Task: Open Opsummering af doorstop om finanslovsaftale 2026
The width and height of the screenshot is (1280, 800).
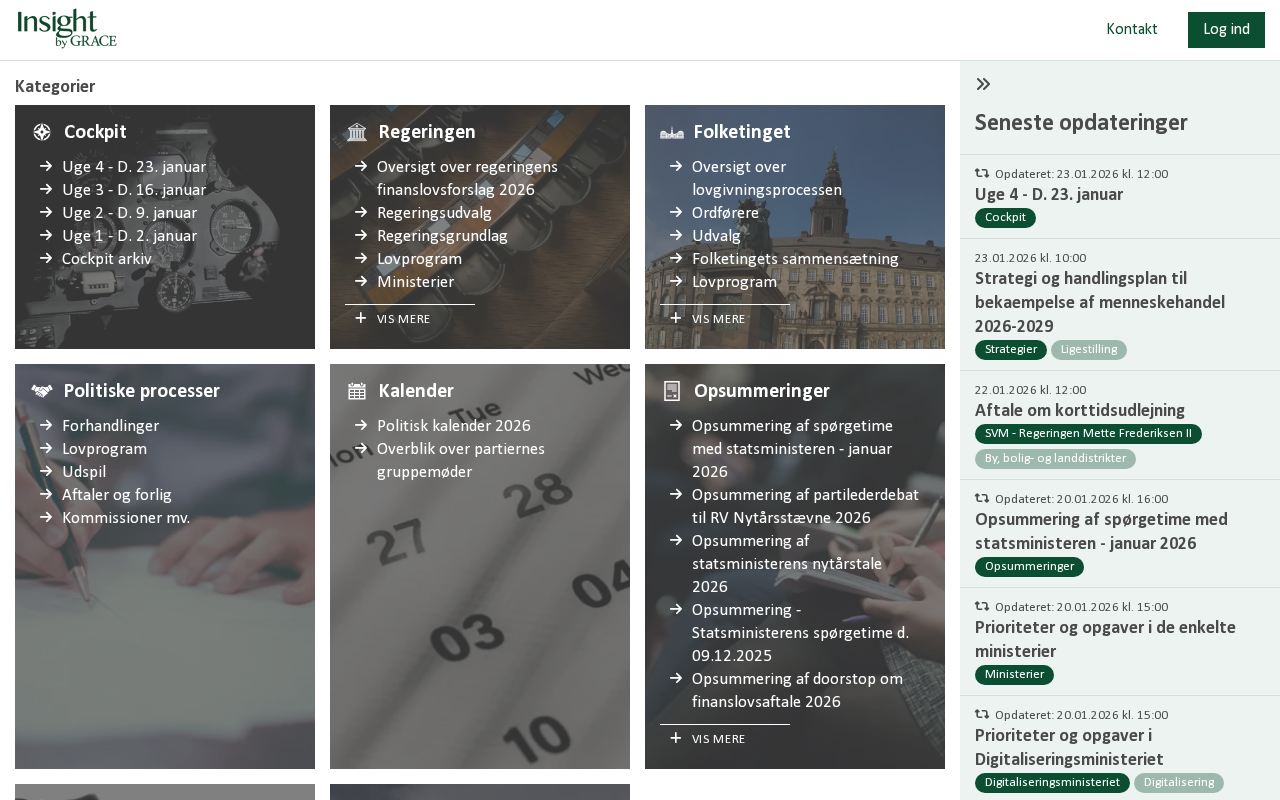Action: (x=797, y=690)
